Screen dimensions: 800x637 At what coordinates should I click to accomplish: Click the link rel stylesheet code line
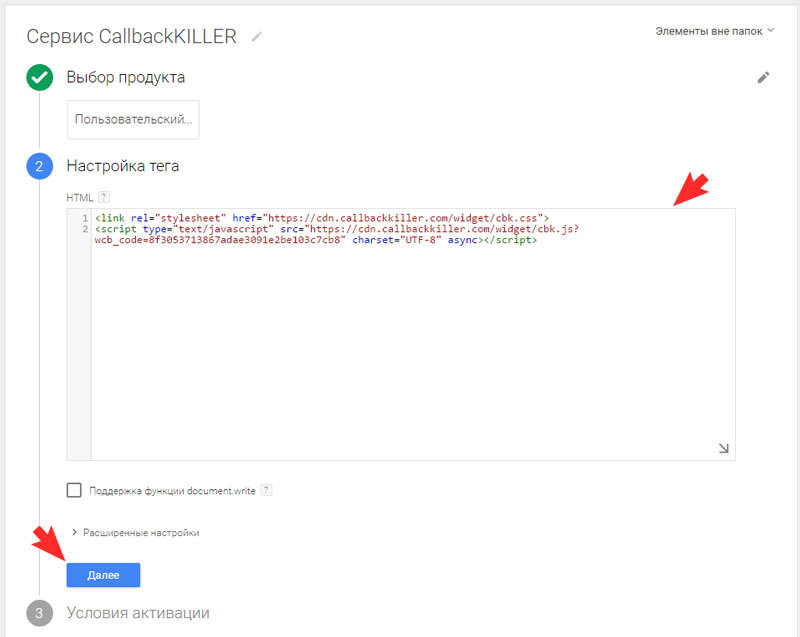[322, 218]
